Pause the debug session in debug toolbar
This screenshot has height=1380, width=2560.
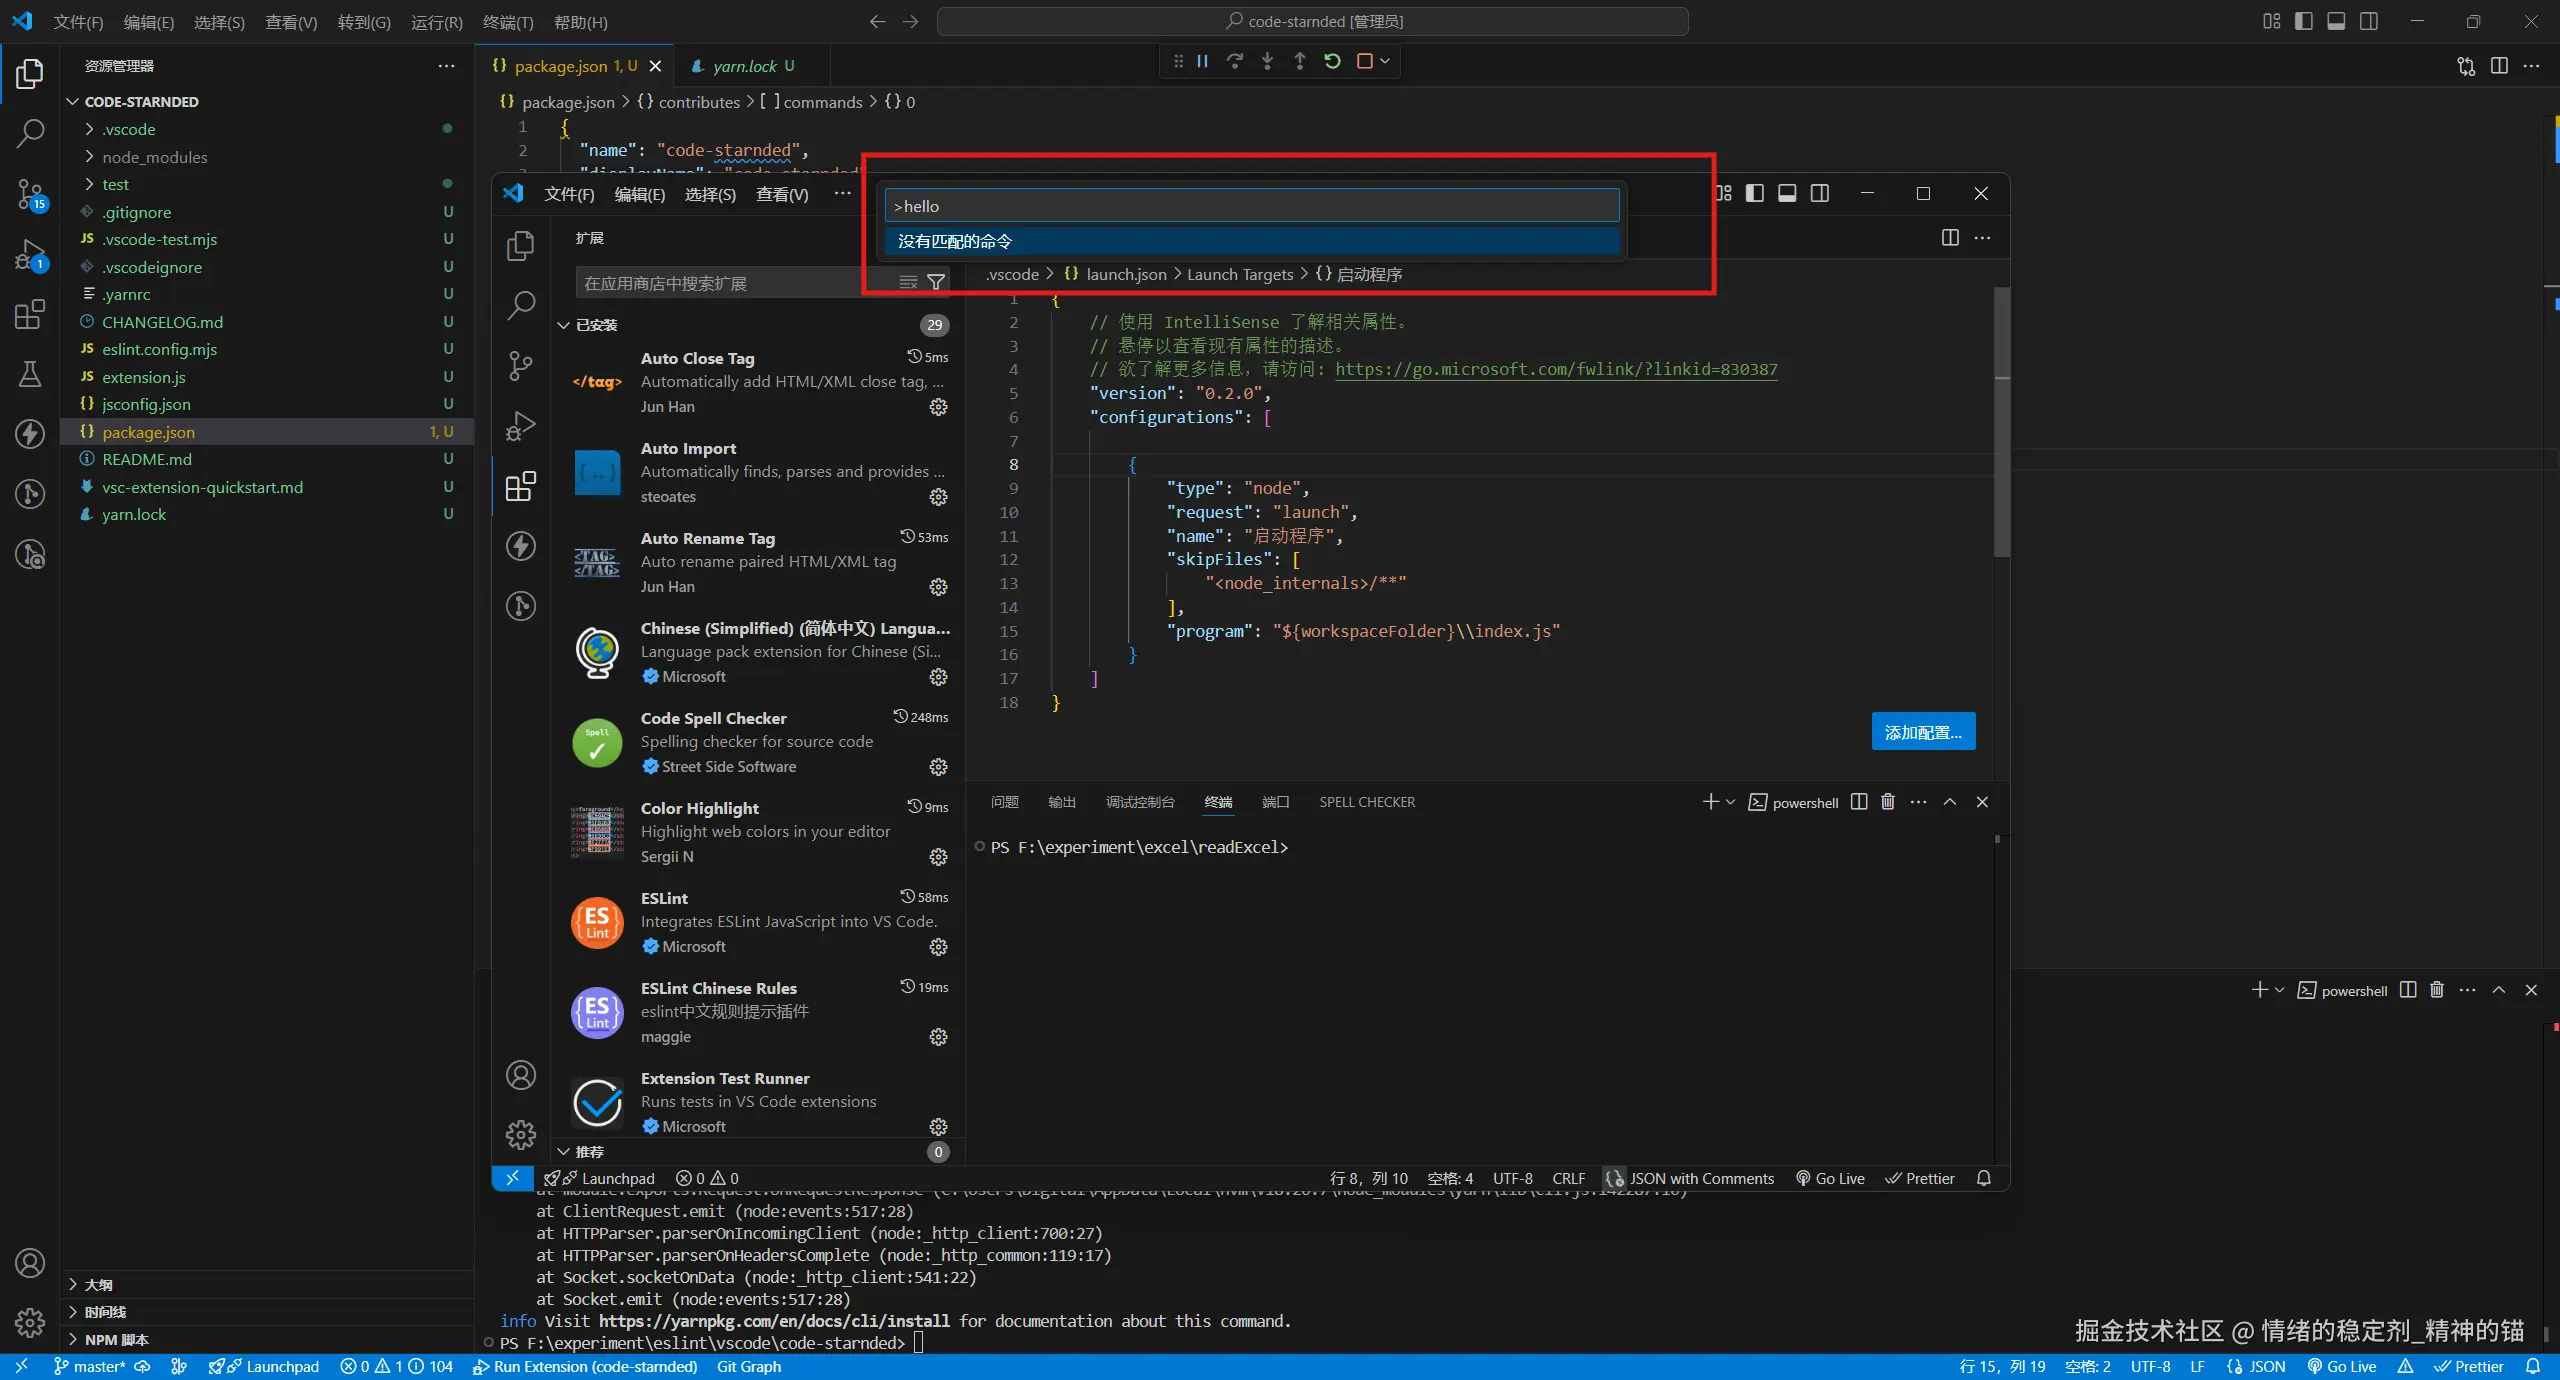point(1203,62)
